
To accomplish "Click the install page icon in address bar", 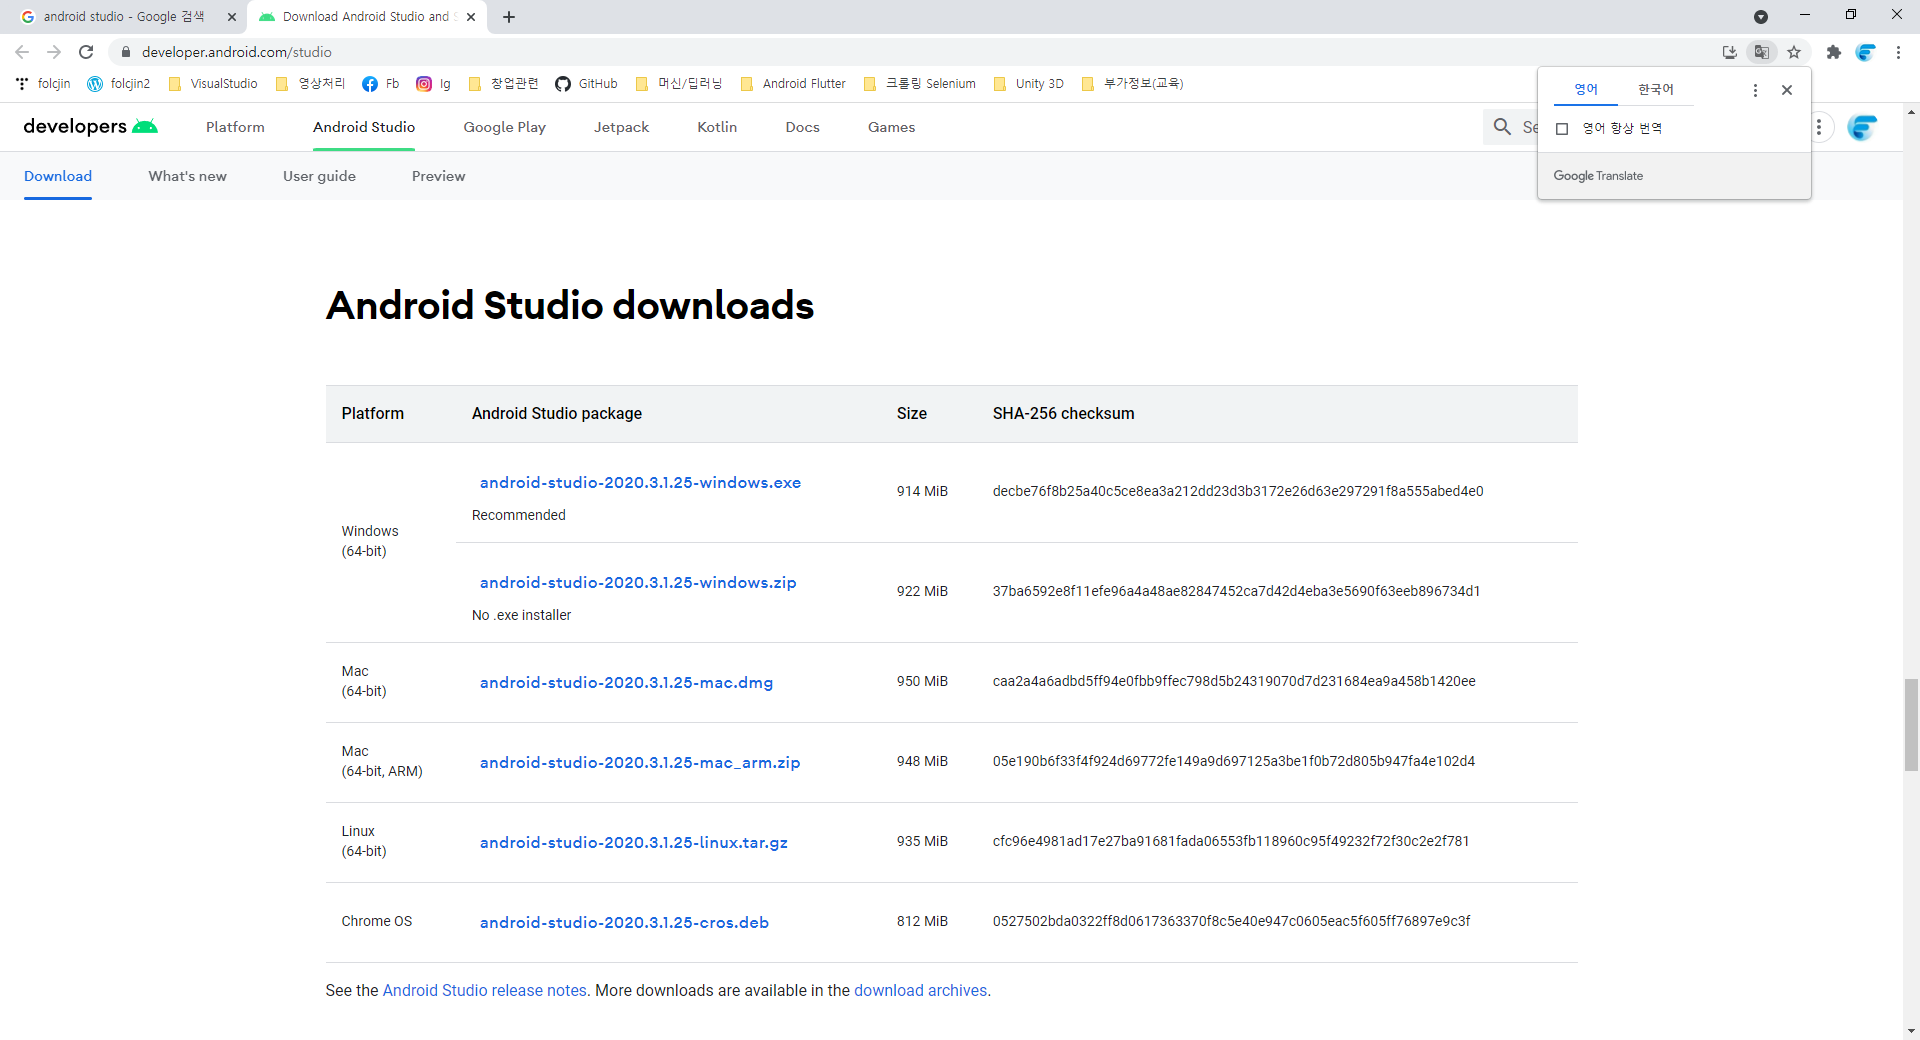I will [x=1730, y=52].
